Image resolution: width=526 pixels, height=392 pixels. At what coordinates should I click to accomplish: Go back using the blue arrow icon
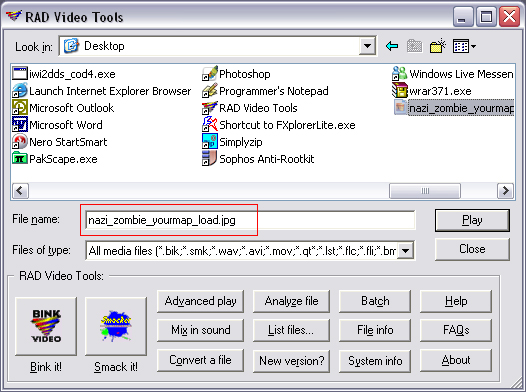pos(392,46)
